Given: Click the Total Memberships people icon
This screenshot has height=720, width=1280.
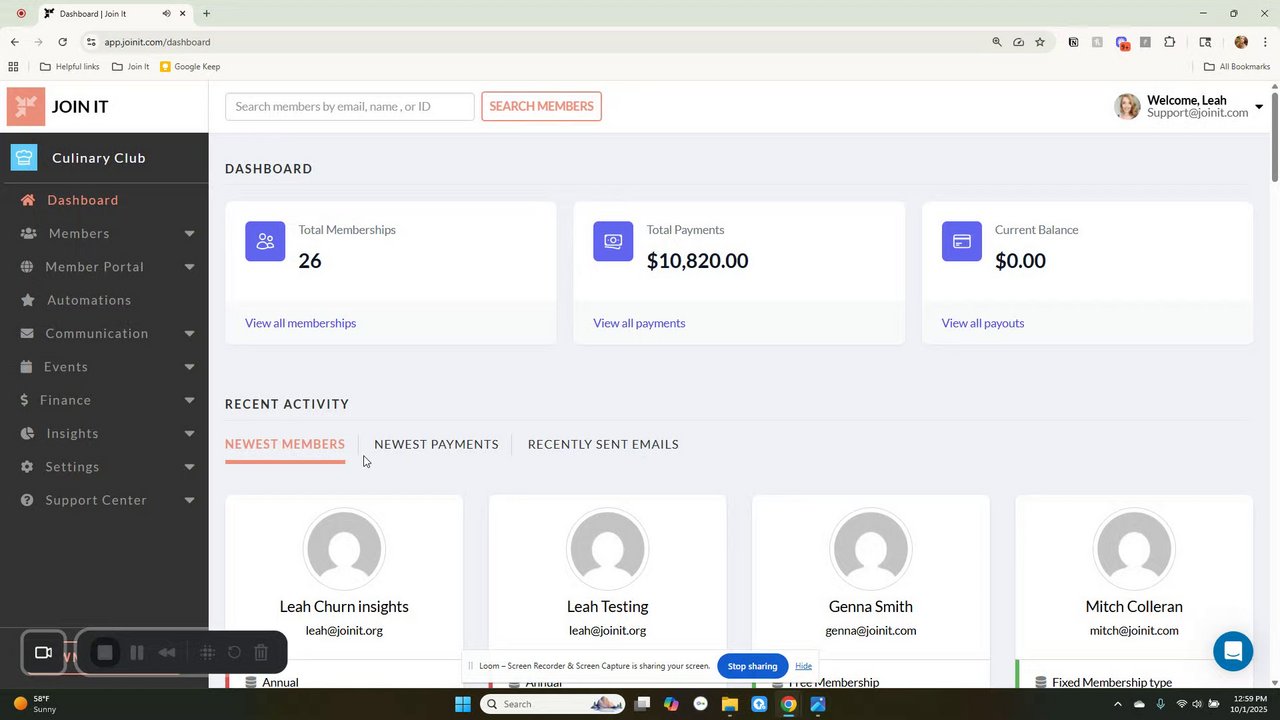Looking at the screenshot, I should click(x=265, y=241).
